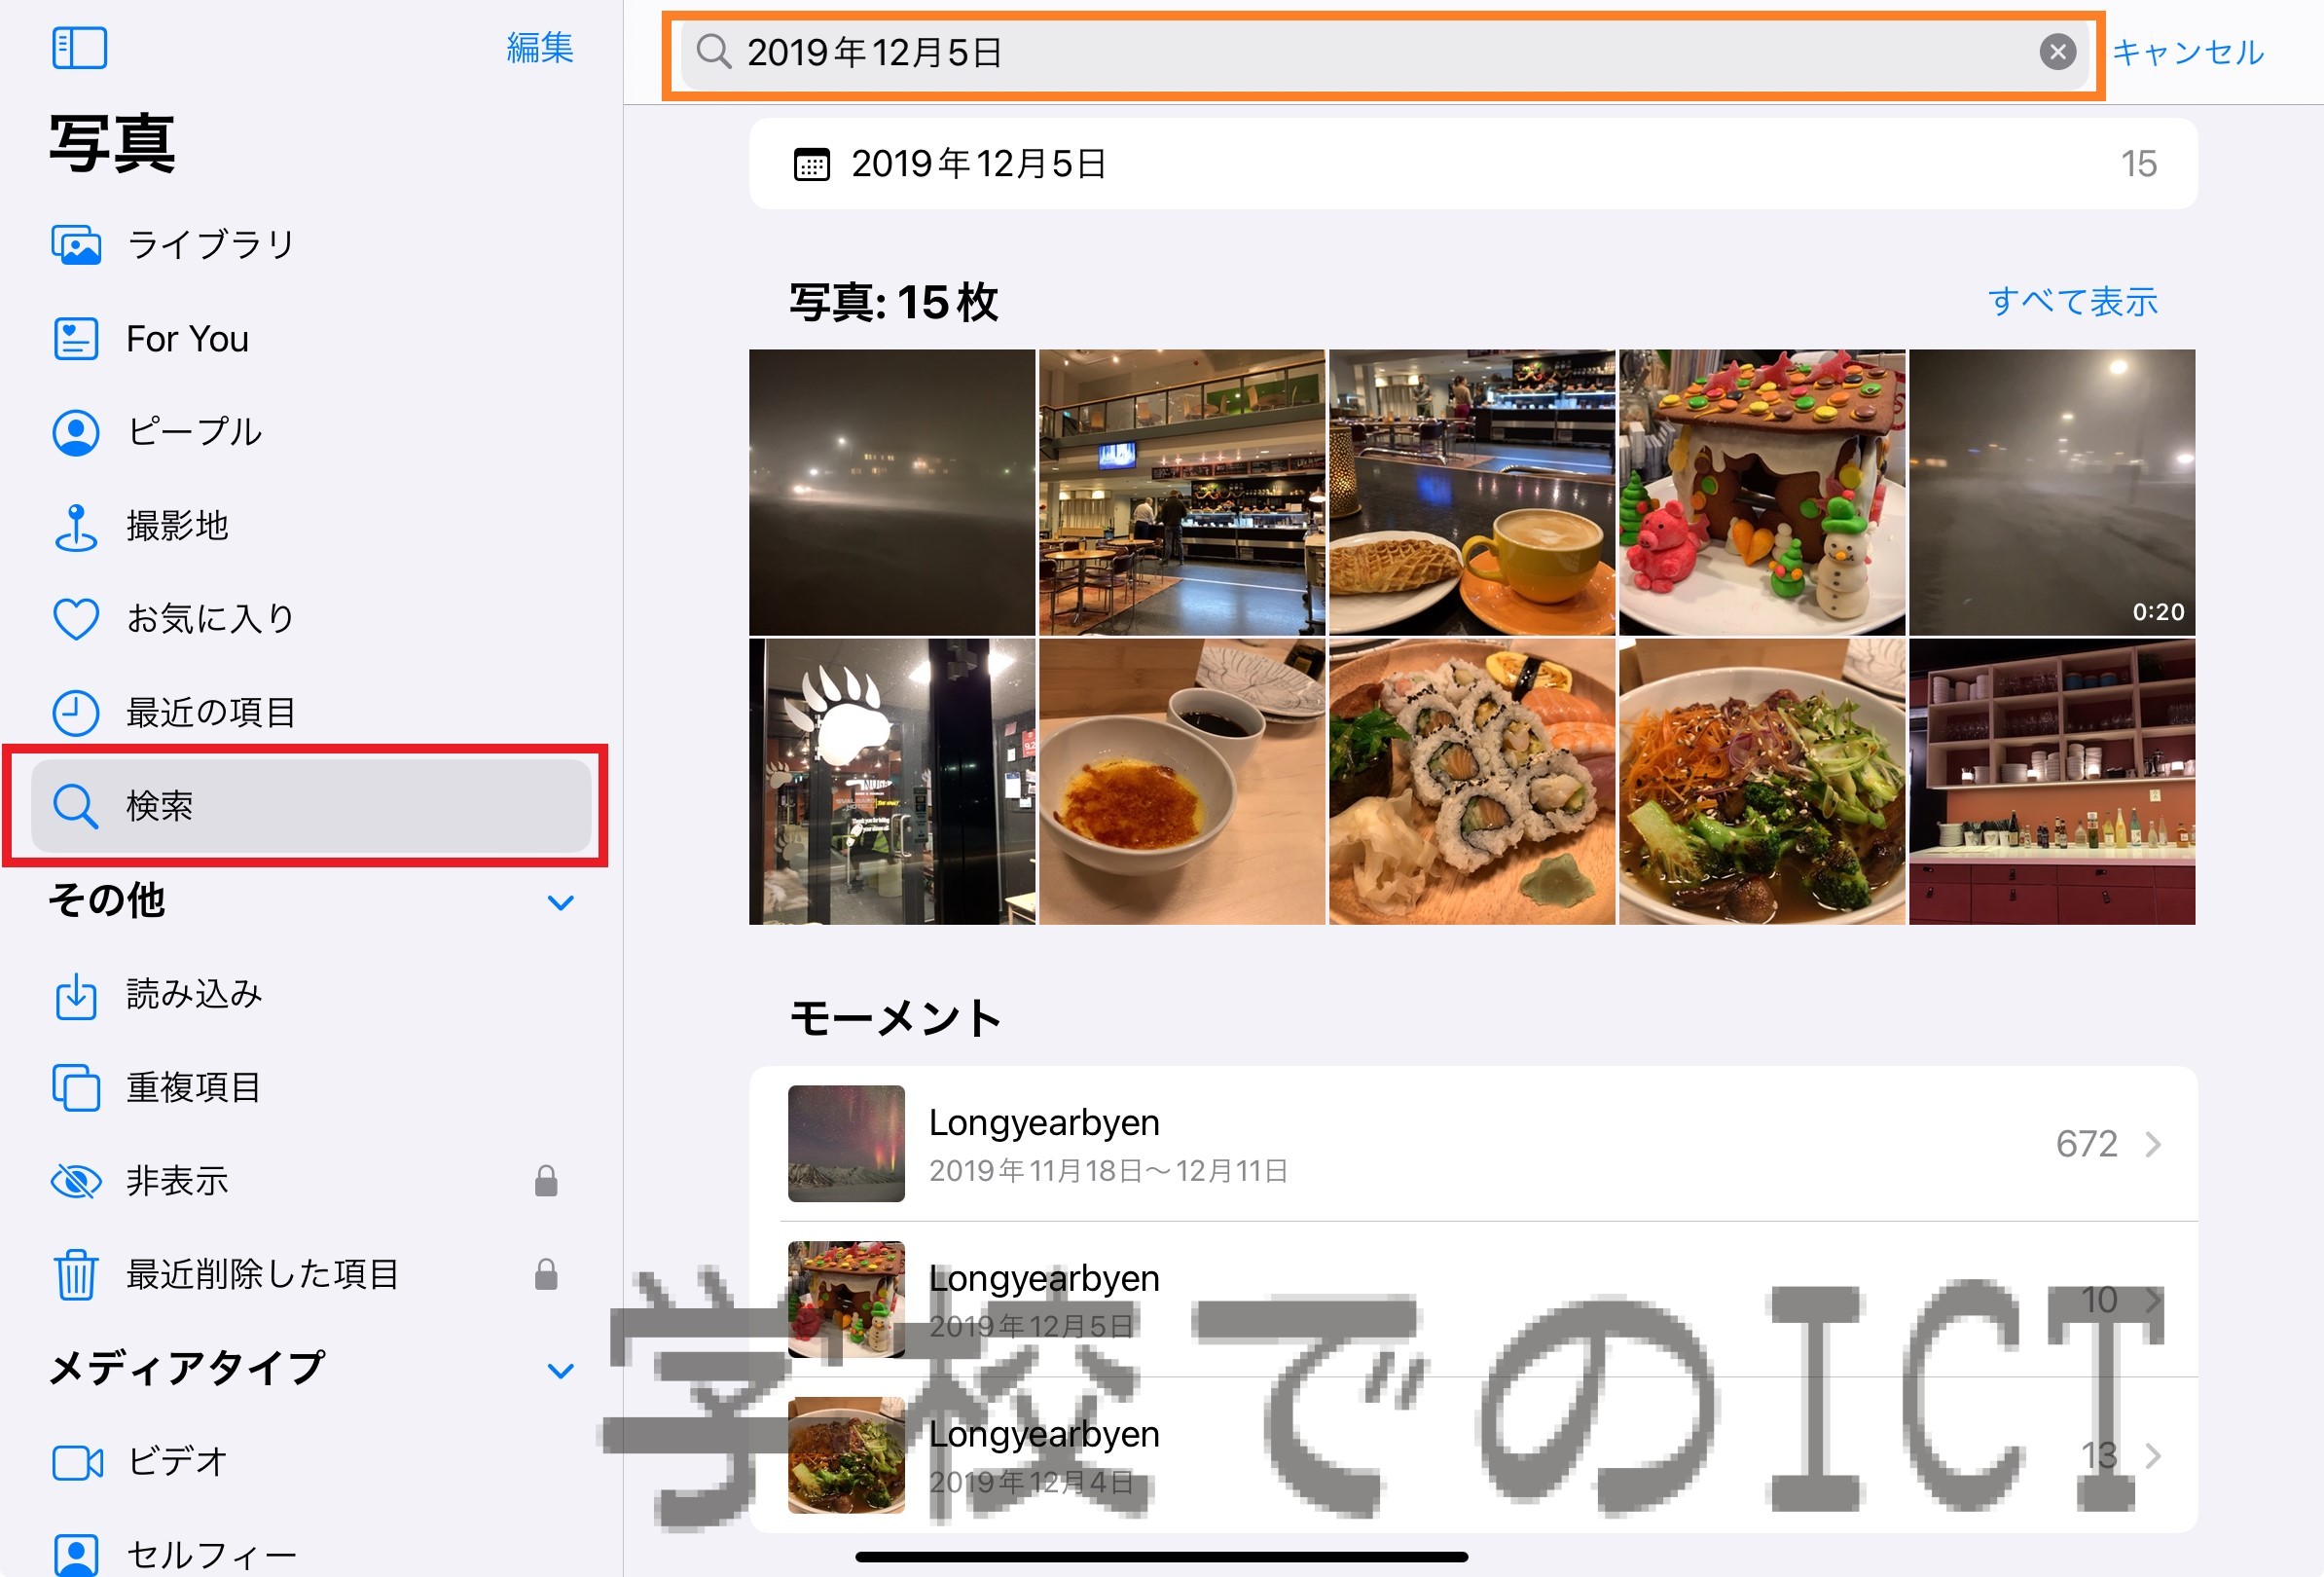Click the lock icon beside 非表示
2324x1577 pixels.
pyautogui.click(x=546, y=1181)
